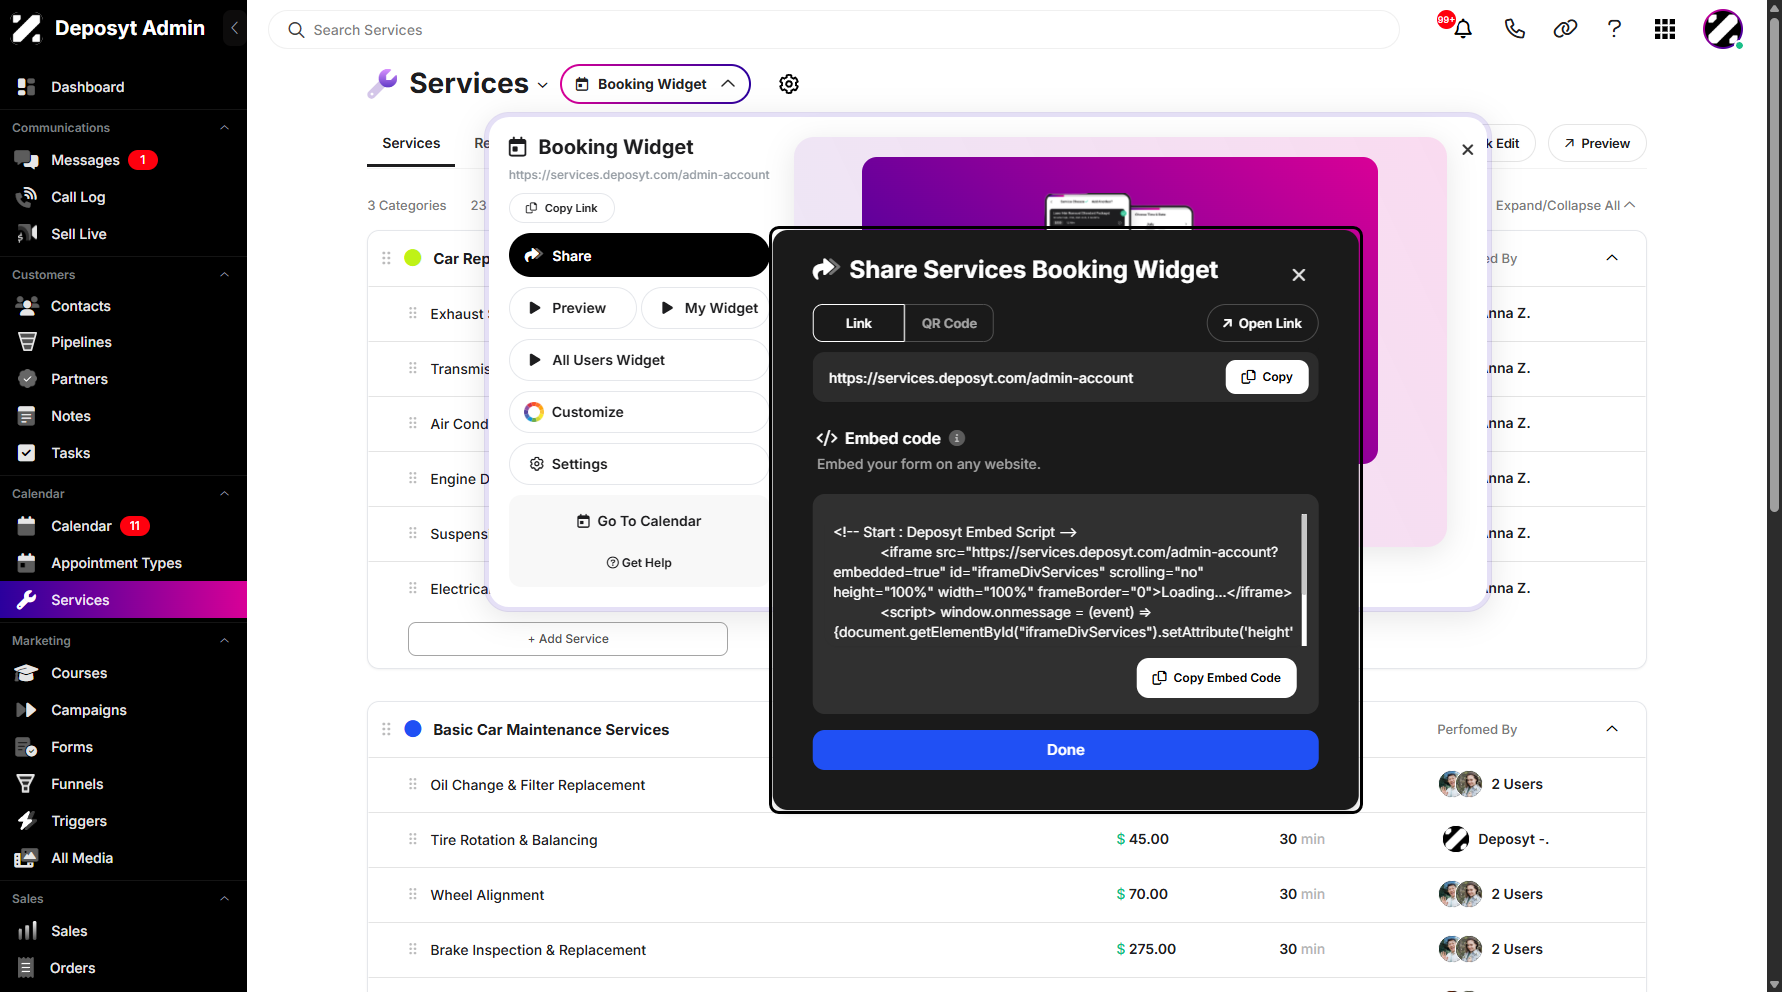The image size is (1782, 992).
Task: Click the link chain icon in top bar
Action: click(1565, 29)
